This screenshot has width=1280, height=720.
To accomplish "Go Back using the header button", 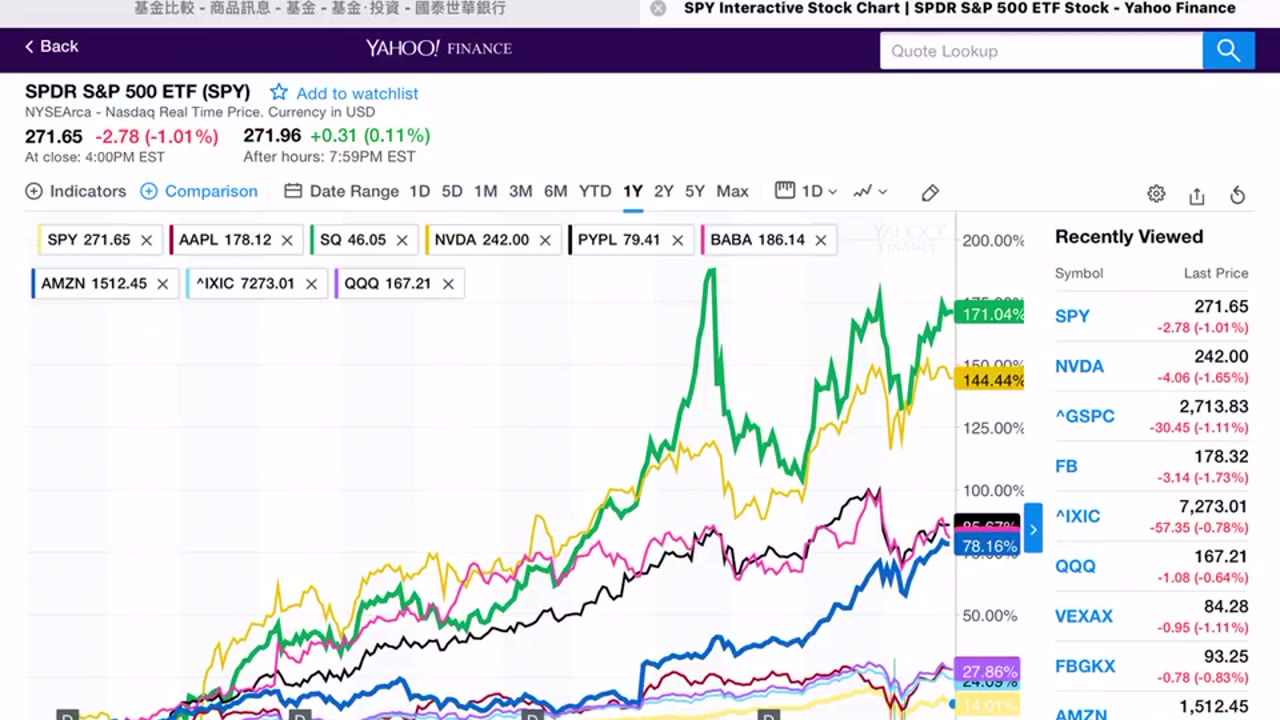I will [52, 47].
